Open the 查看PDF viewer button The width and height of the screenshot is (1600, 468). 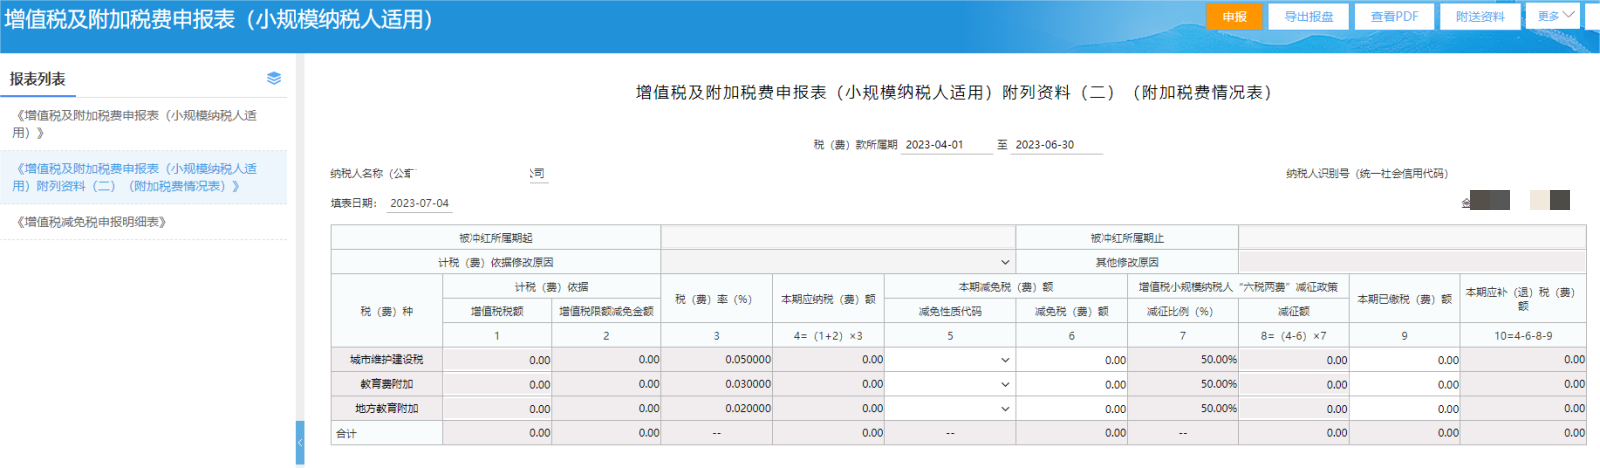[1394, 17]
